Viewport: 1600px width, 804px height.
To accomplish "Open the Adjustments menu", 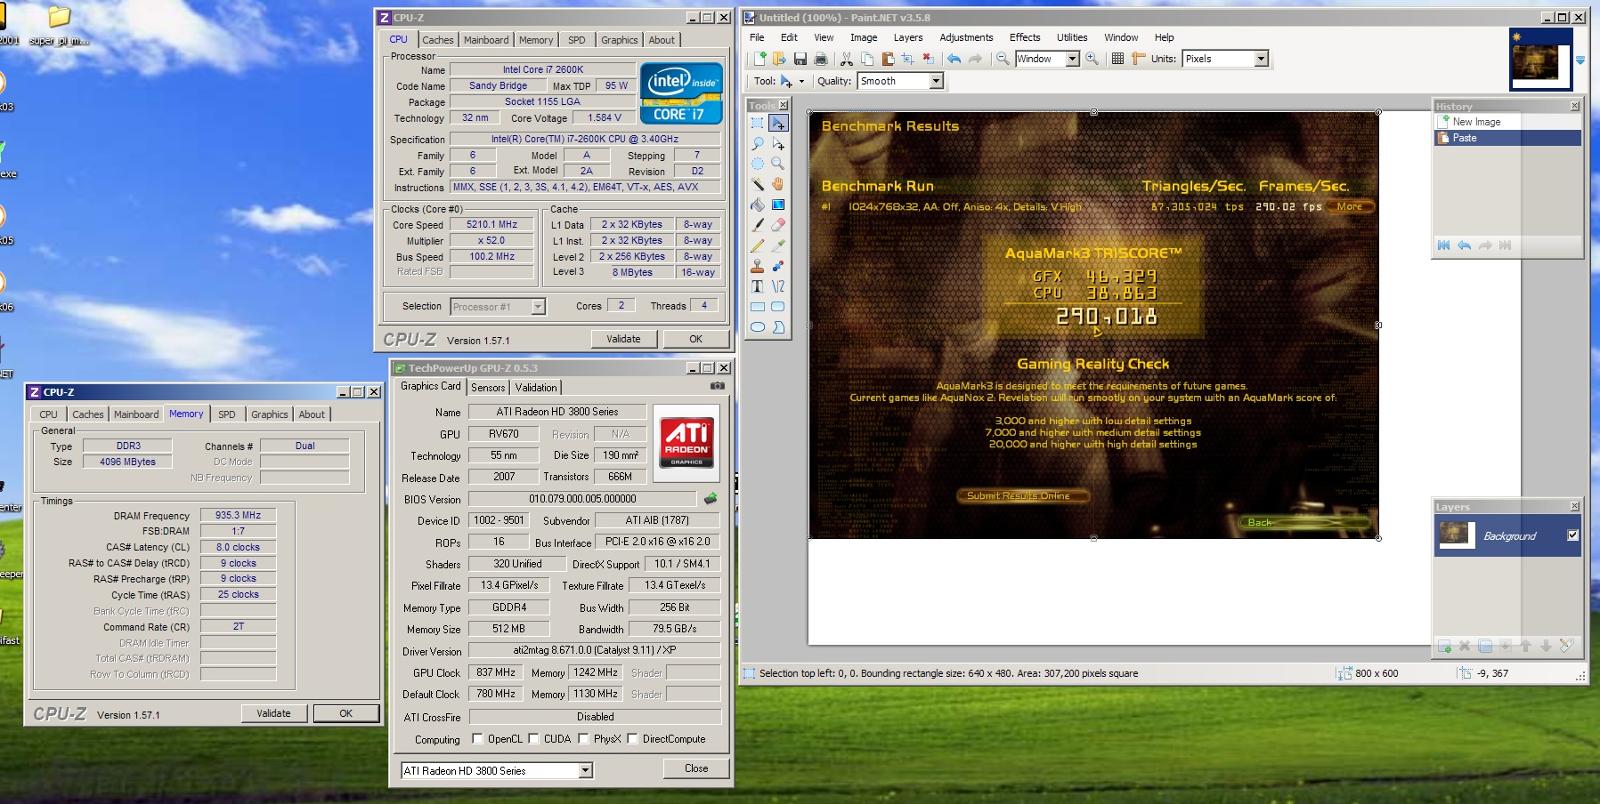I will tap(966, 37).
